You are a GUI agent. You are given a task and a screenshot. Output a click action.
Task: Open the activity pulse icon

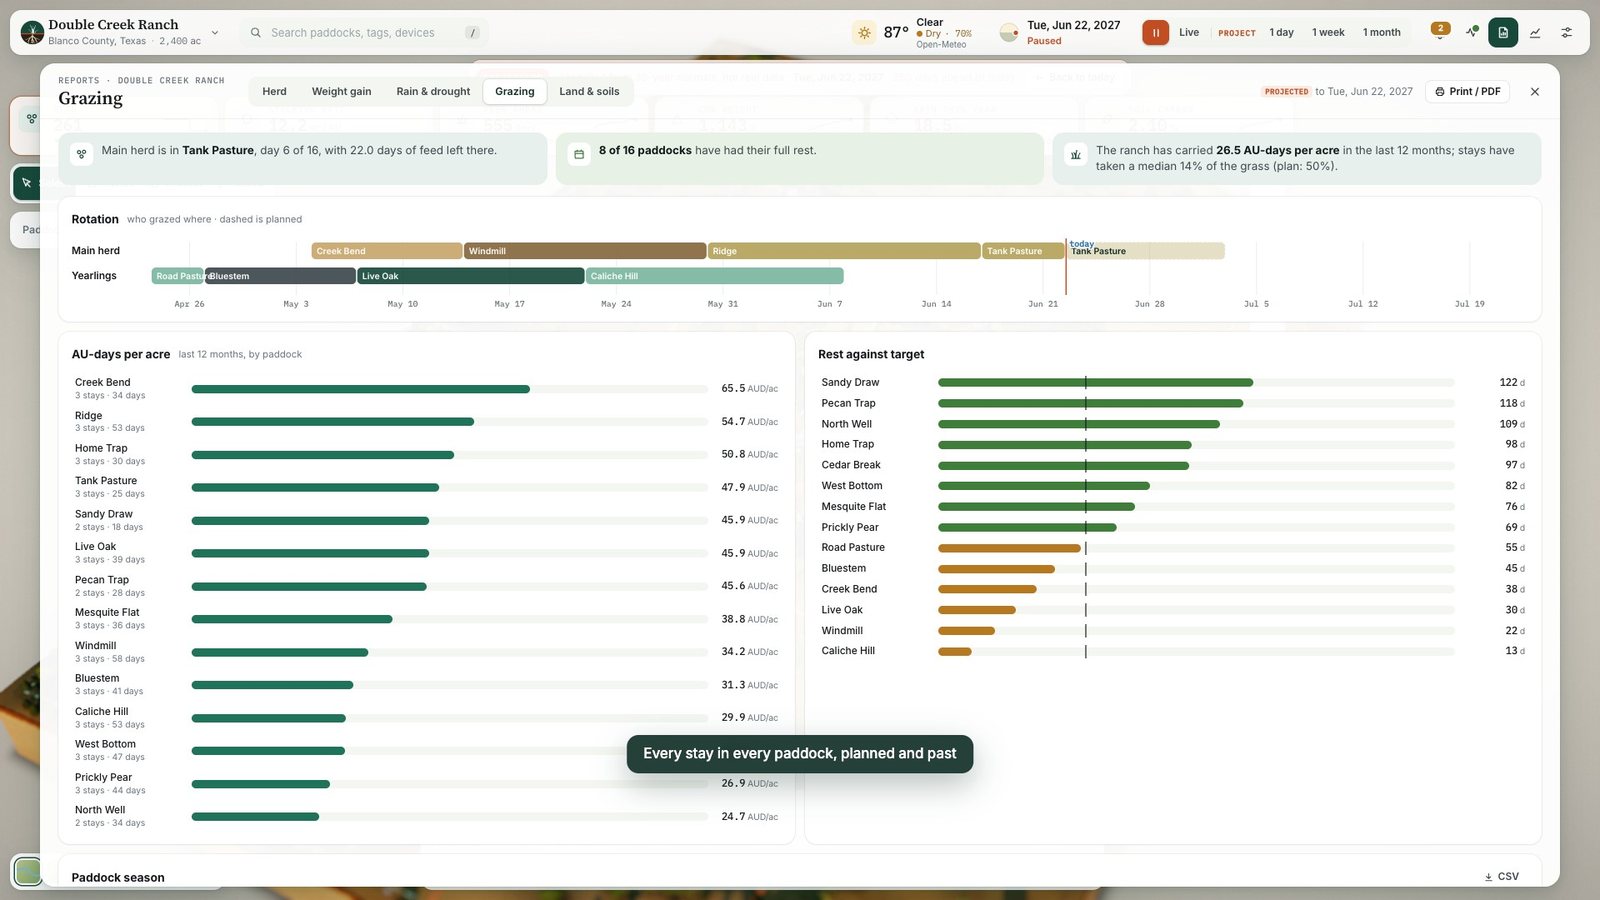1472,32
